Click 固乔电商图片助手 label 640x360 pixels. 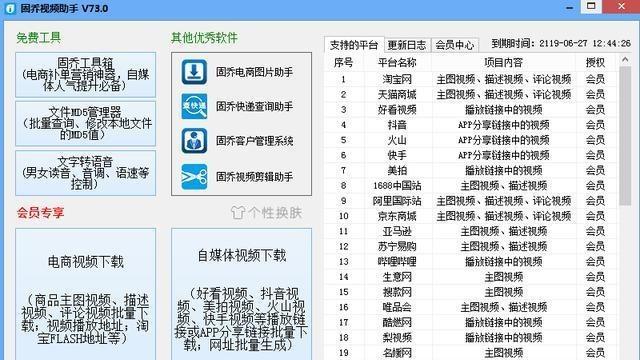pos(254,72)
